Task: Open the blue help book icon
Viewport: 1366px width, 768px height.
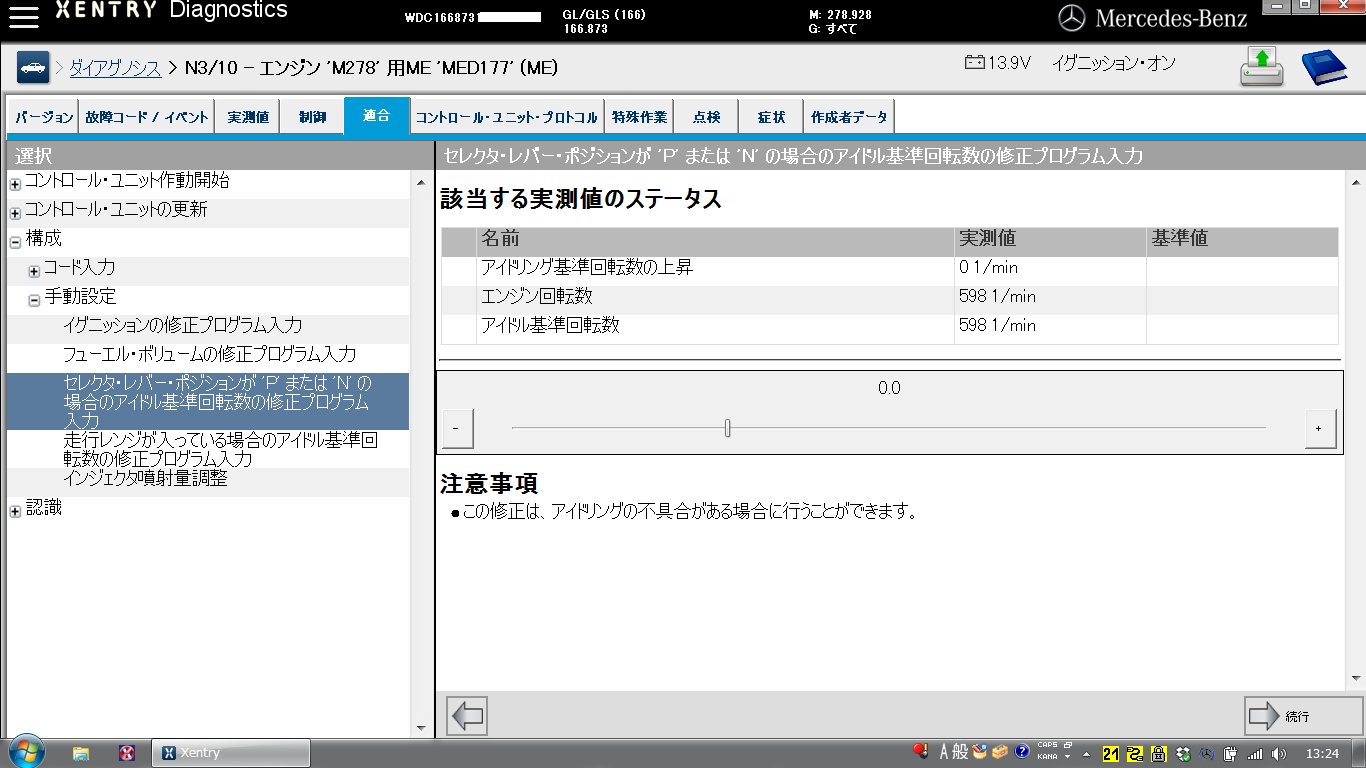Action: tap(1324, 67)
